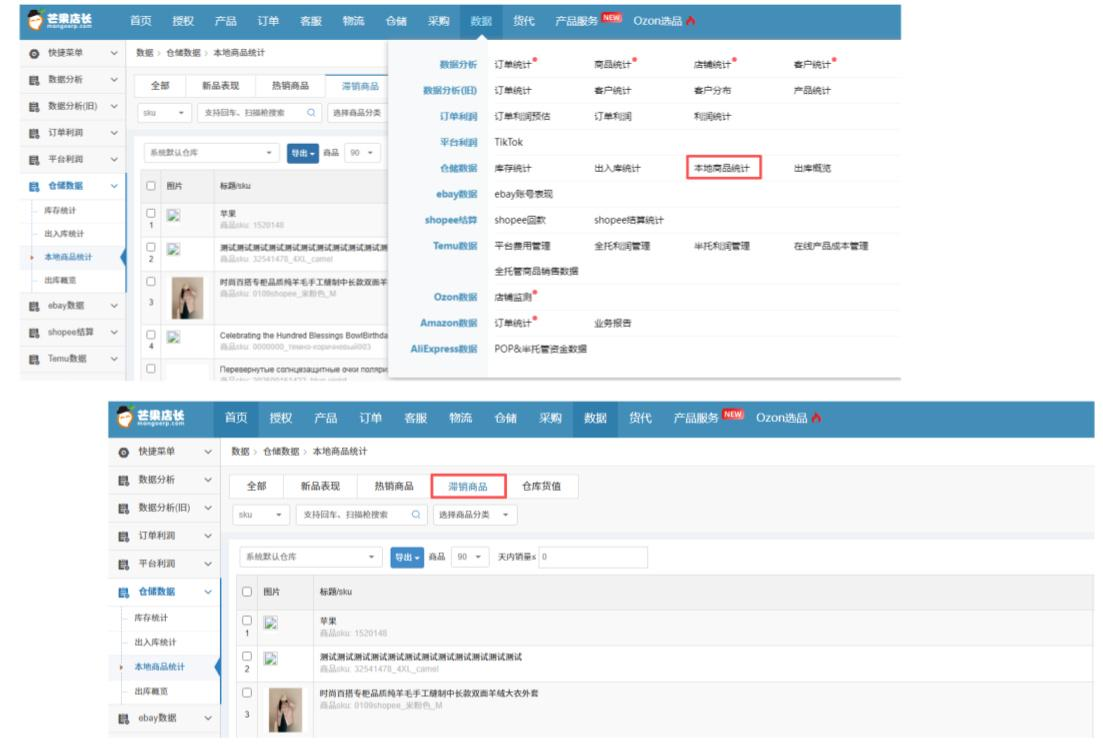This screenshot has width=1103, height=748.
Task: Open the 系统默认仓库 dropdown in the lower screenshot
Action: [310, 557]
